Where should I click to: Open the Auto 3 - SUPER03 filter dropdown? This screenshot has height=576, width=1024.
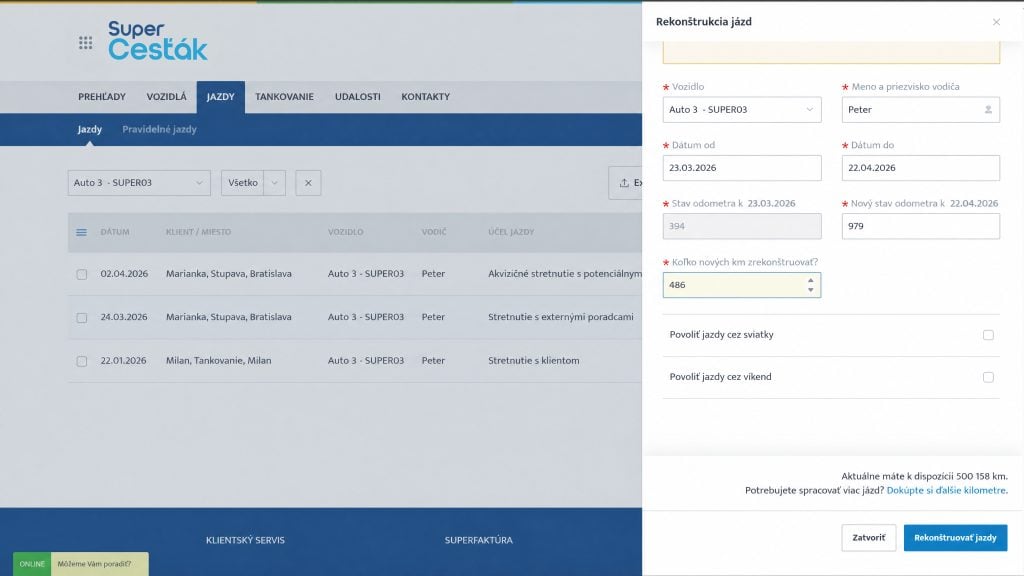(139, 183)
